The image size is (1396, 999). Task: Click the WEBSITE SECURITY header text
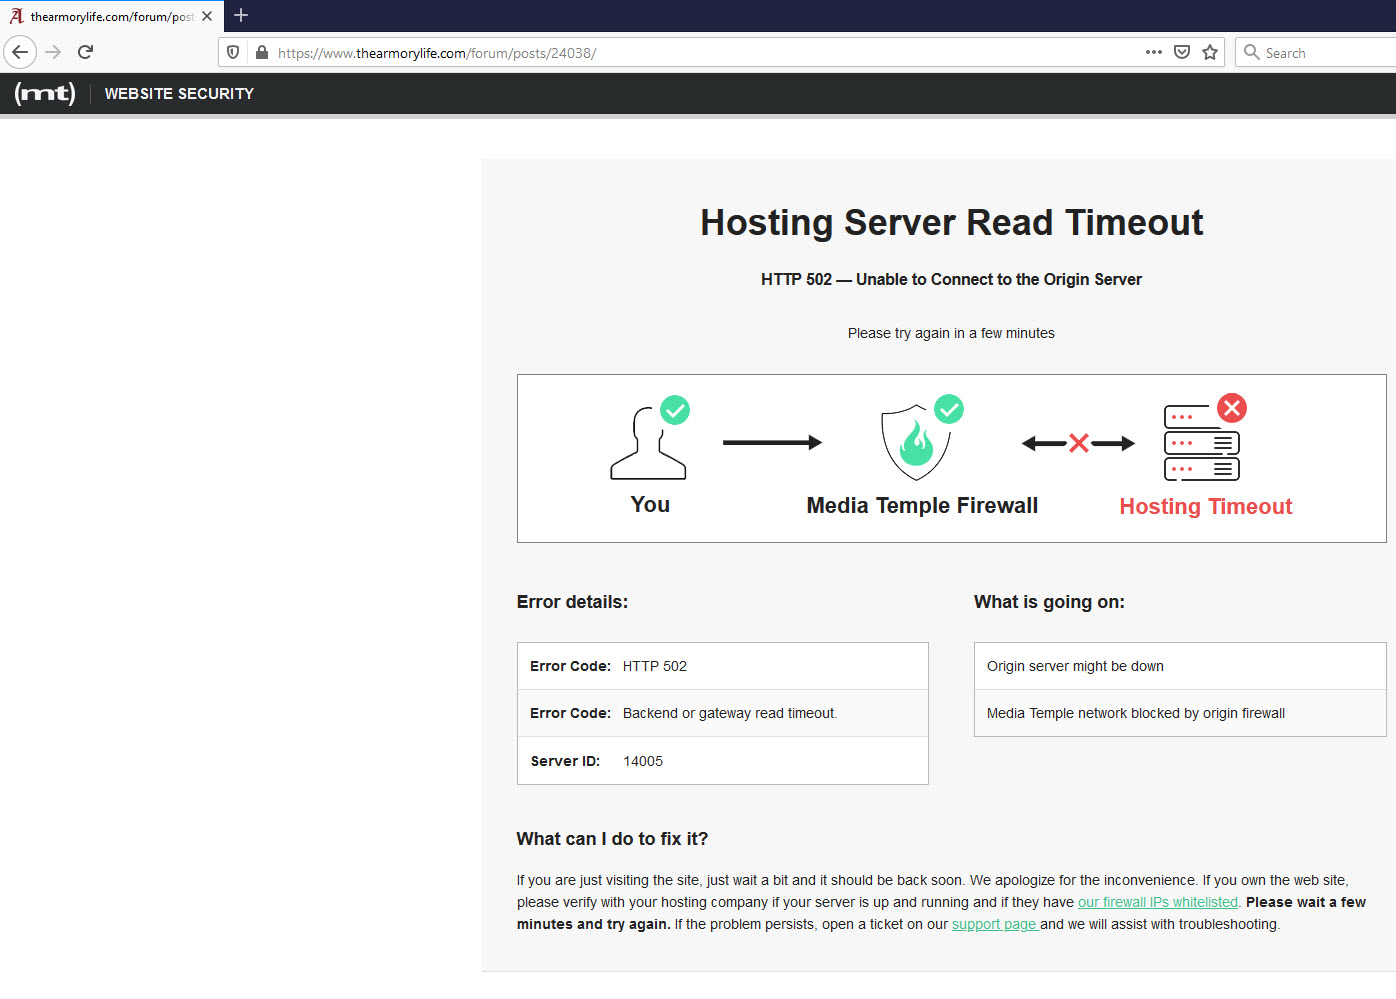point(179,93)
